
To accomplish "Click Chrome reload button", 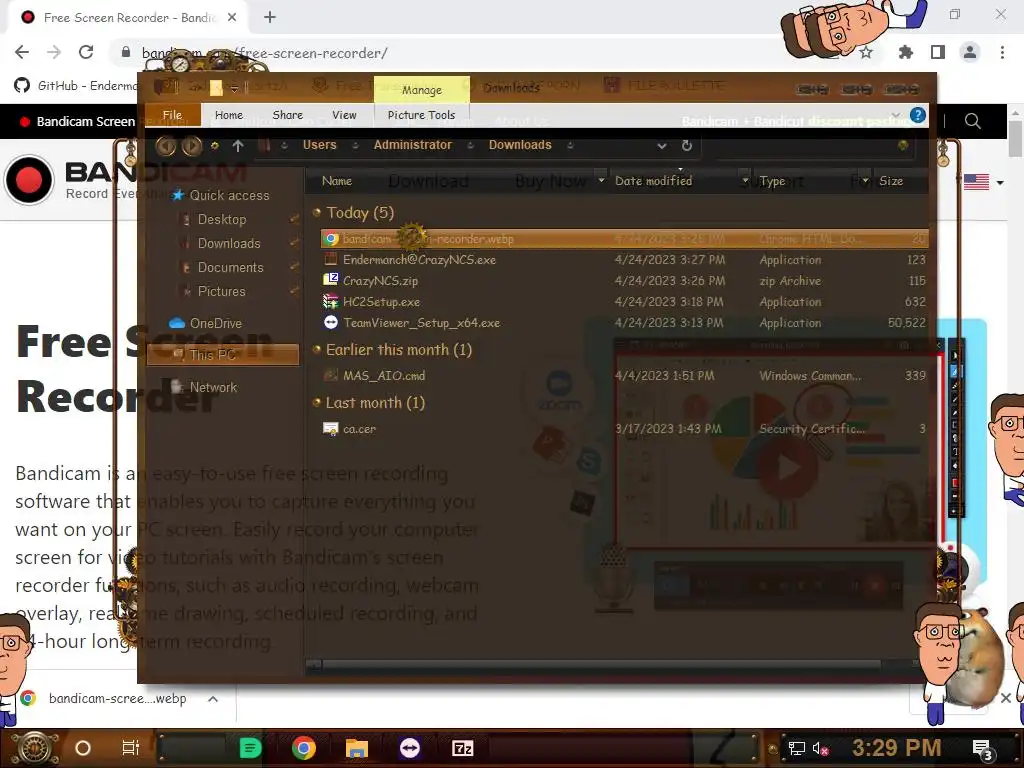I will (86, 52).
